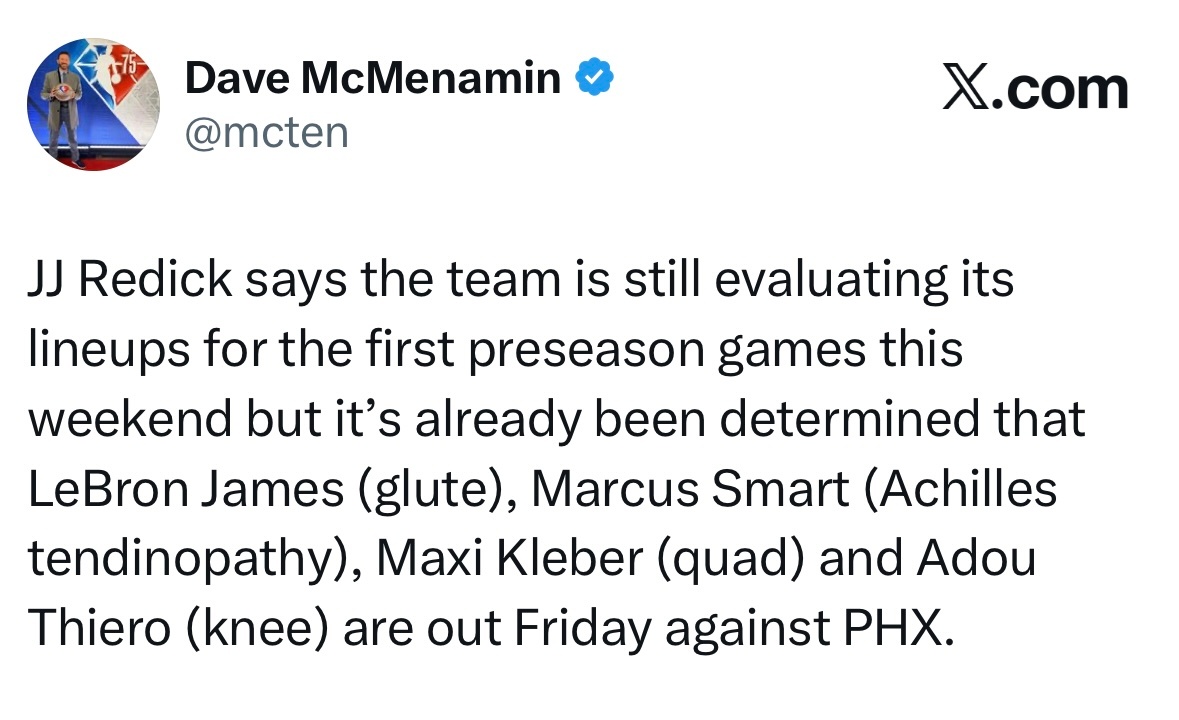The height and width of the screenshot is (720, 1179).
Task: Click "Marcus Smart" in the tweet text
Action: click(690, 490)
